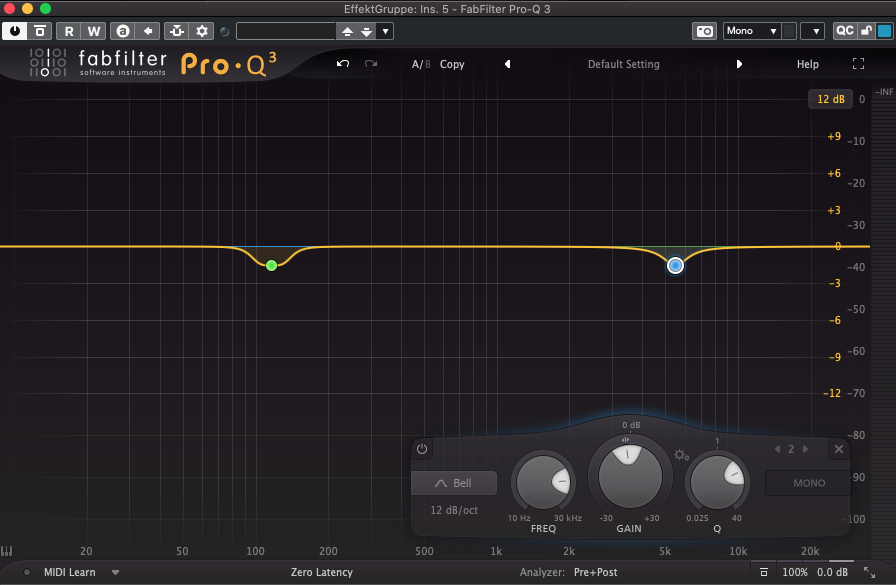Viewport: 896px width, 585px height.
Task: Switch A/B setting with the 'a' icon
Action: pos(123,31)
